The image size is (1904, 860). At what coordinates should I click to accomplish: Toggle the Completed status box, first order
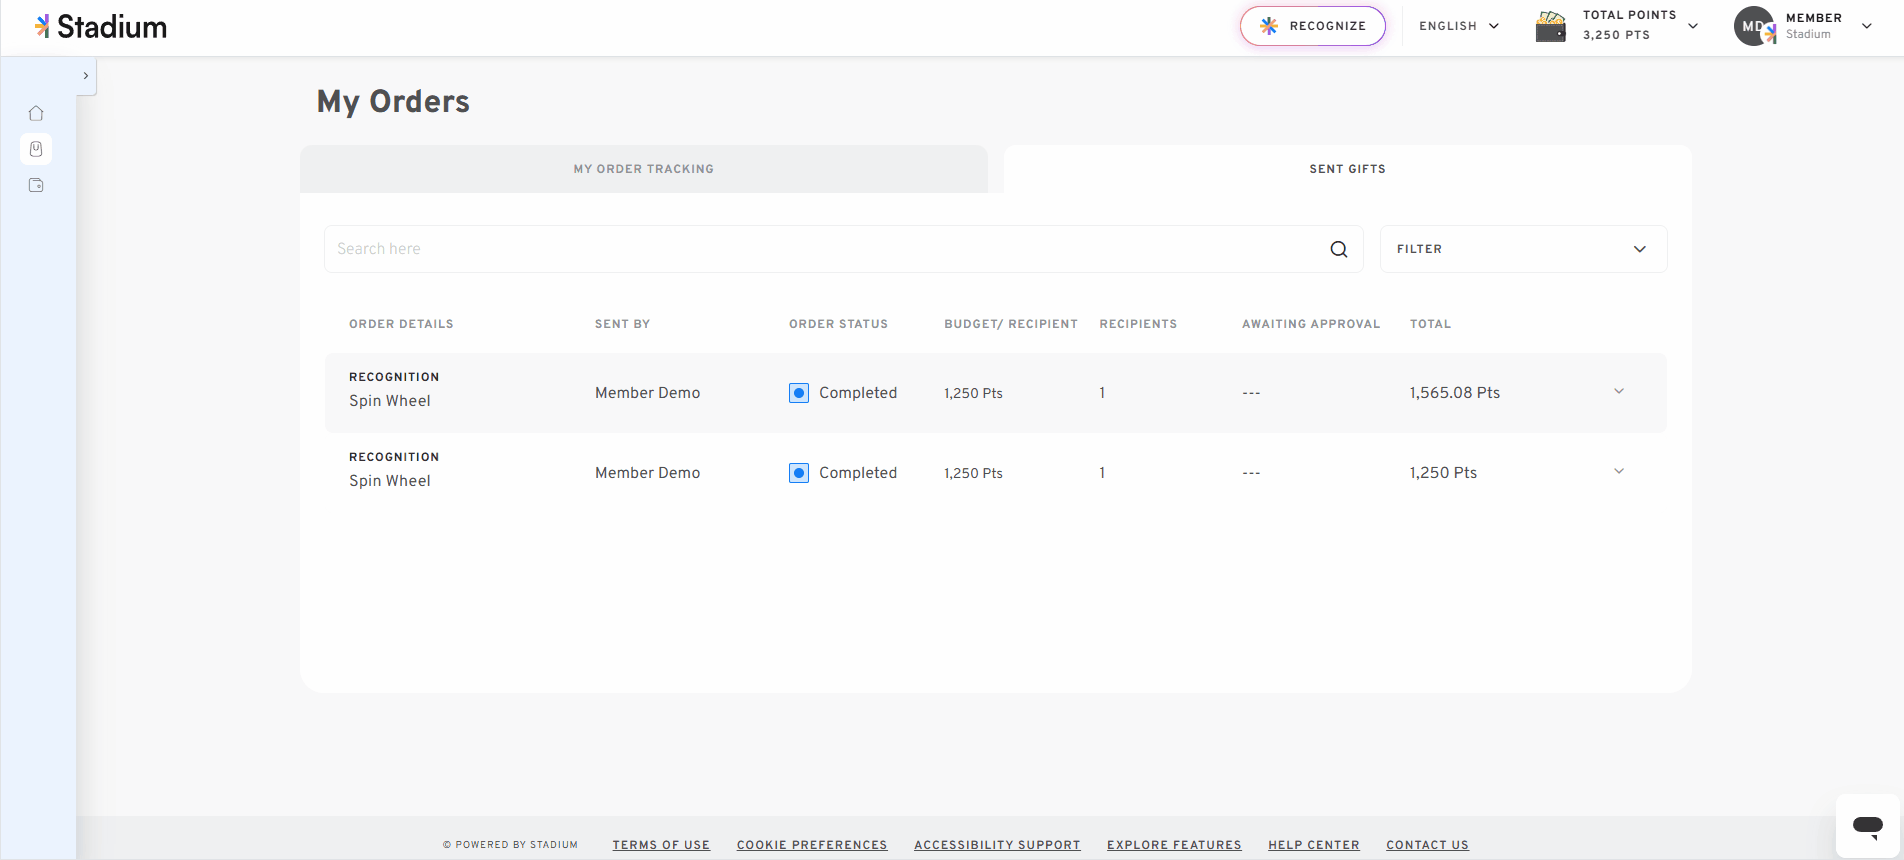click(799, 393)
